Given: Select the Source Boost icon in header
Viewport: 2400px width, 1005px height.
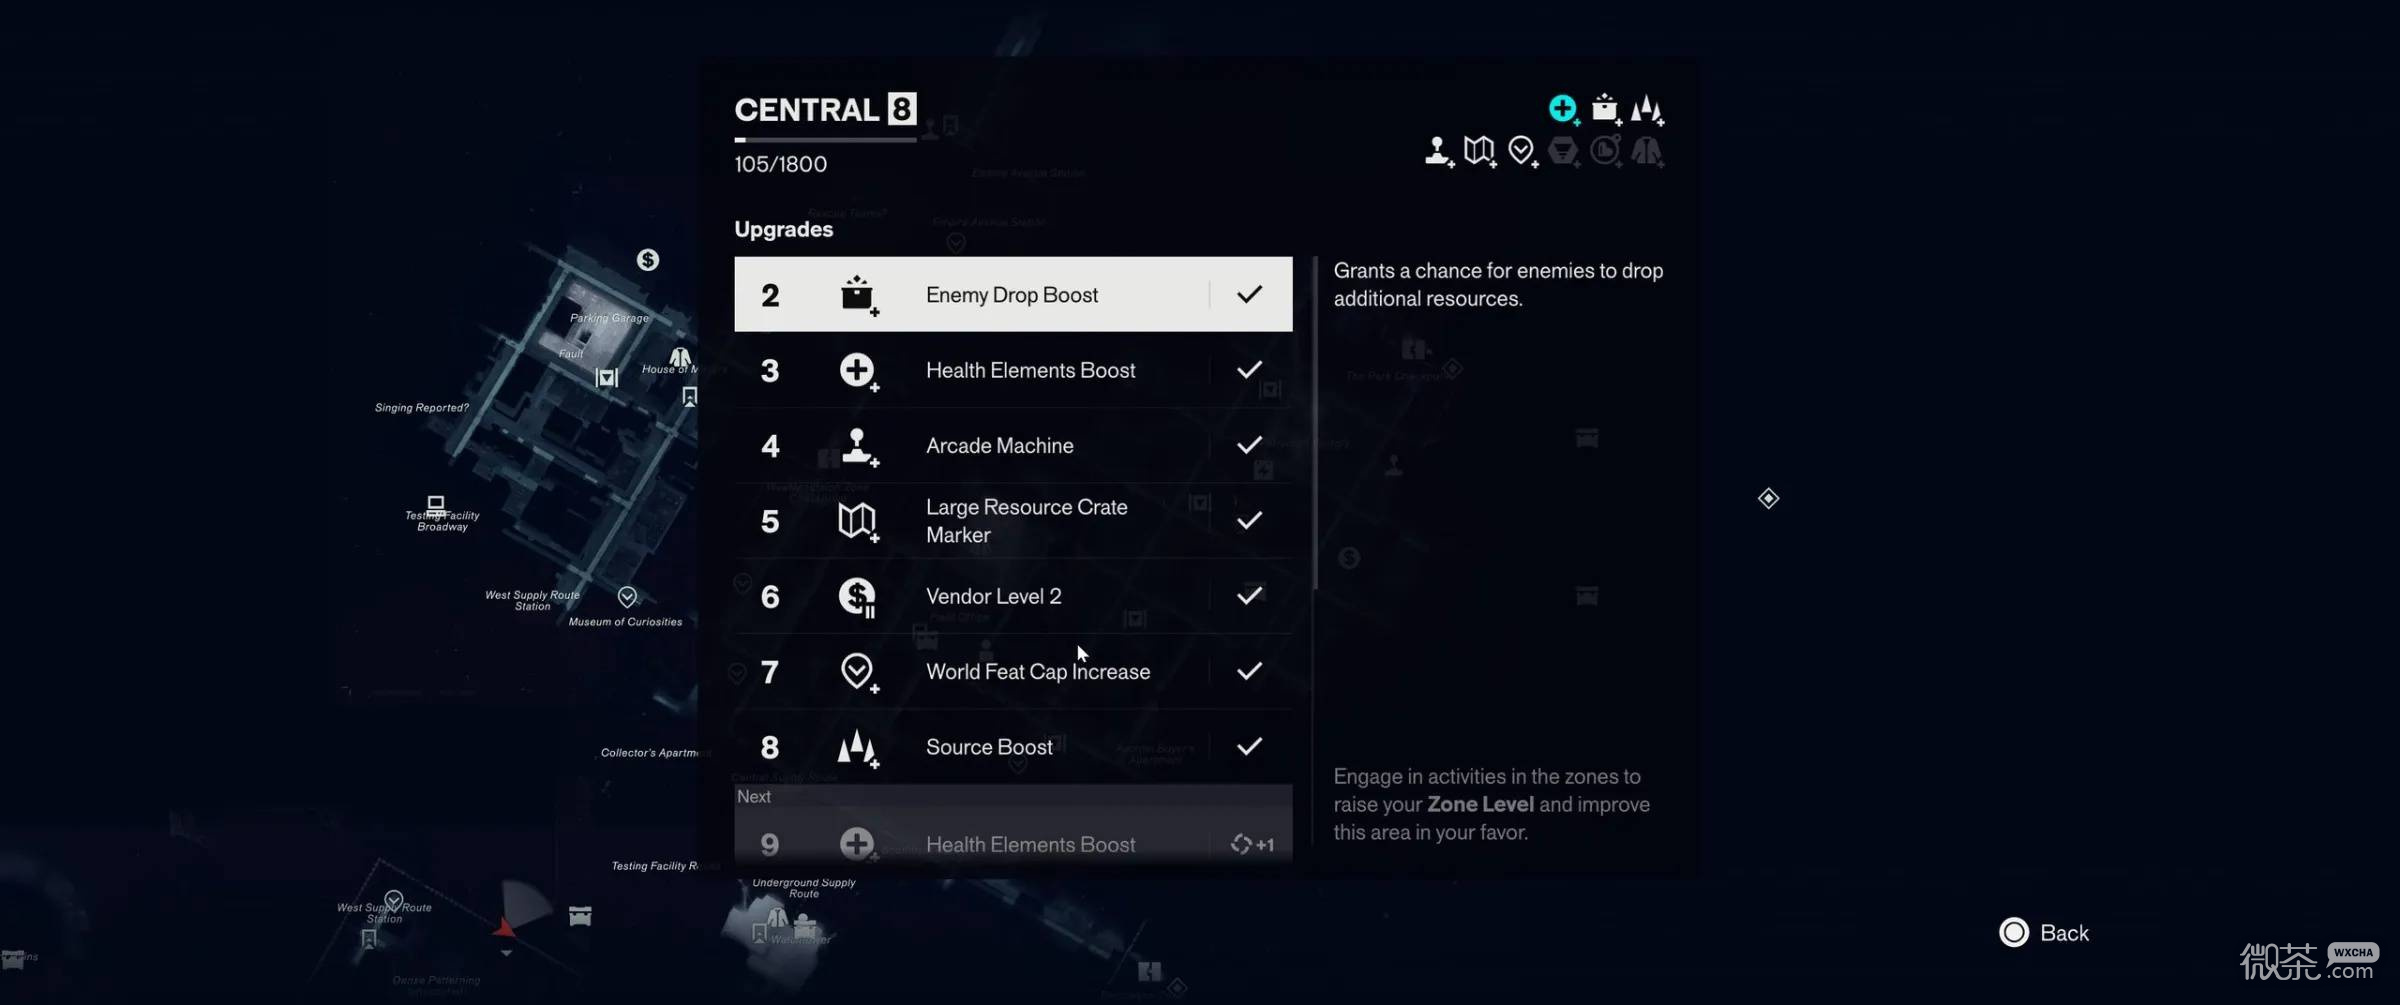Looking at the screenshot, I should coord(1647,109).
